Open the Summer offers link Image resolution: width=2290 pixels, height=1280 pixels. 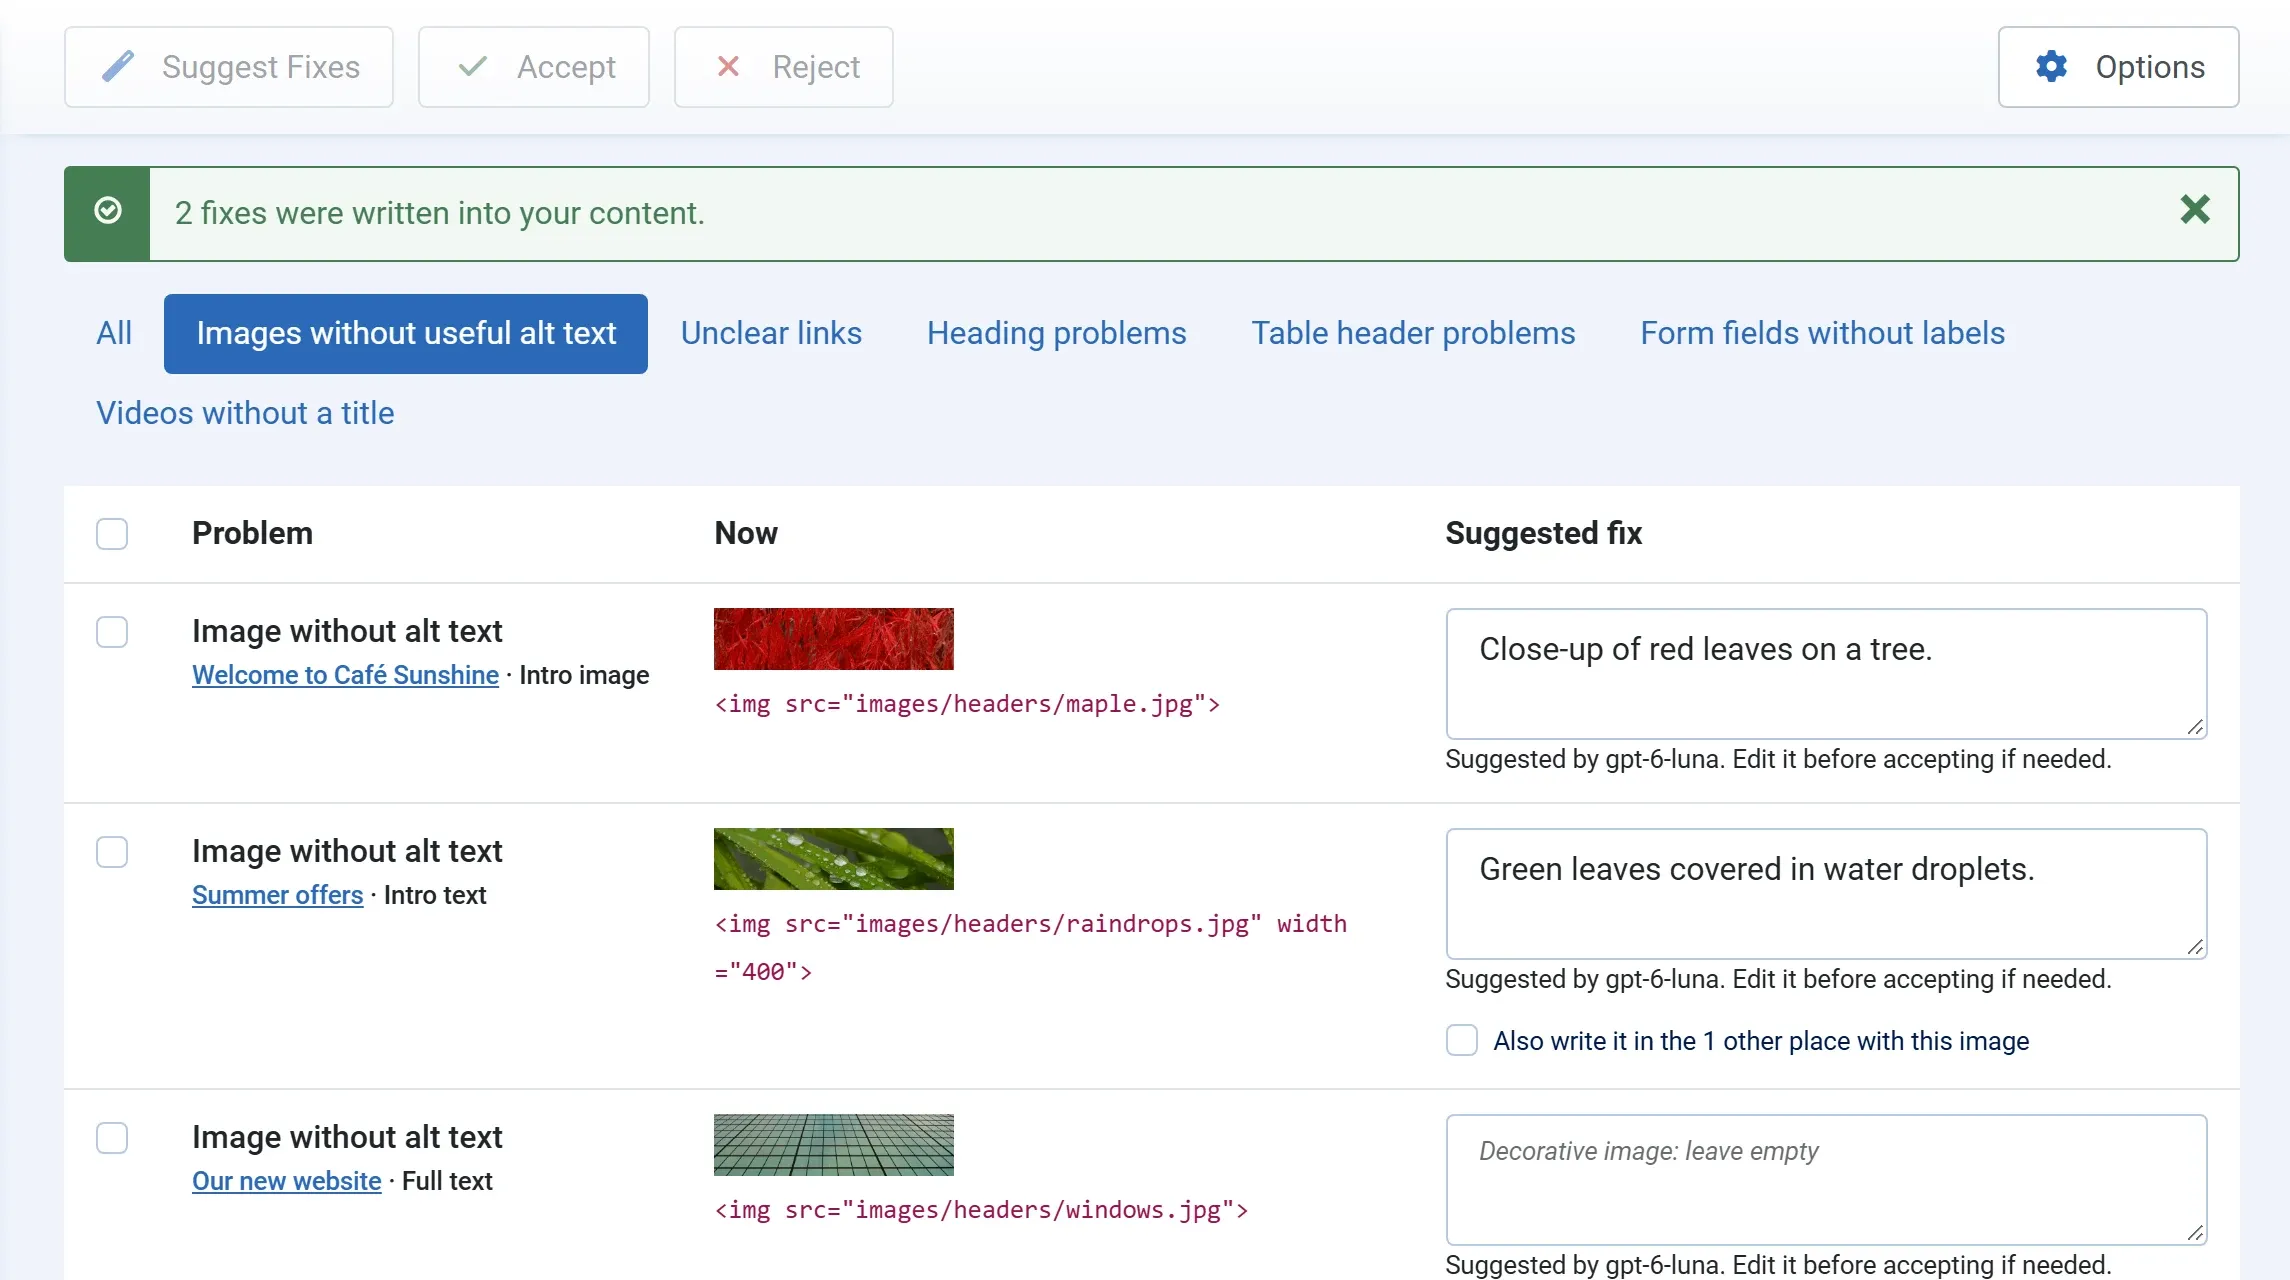click(277, 895)
